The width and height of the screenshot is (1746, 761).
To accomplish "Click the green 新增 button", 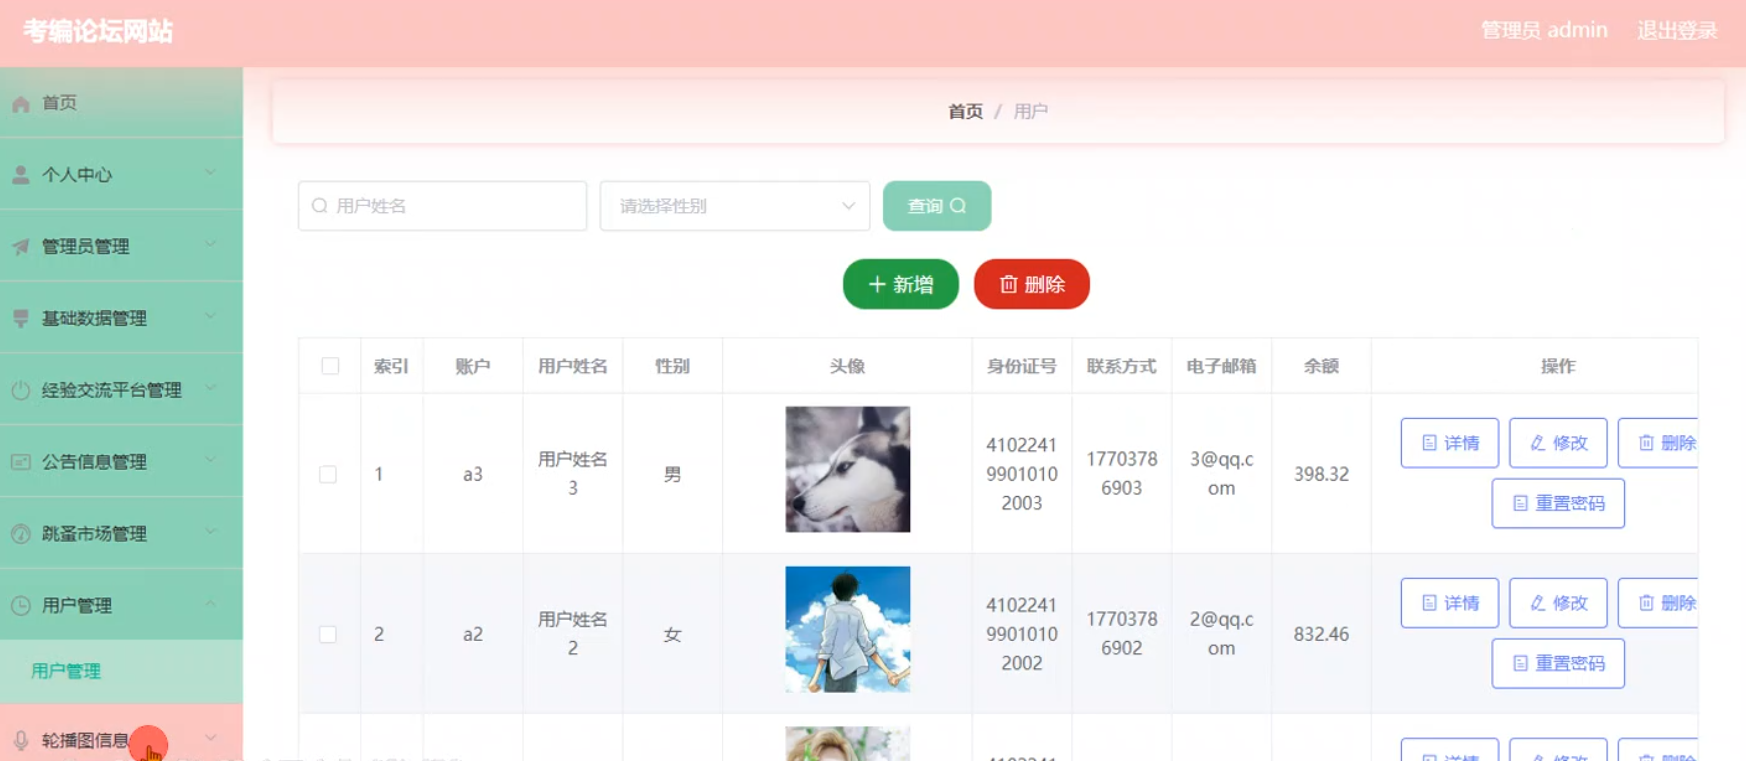I will coord(901,284).
